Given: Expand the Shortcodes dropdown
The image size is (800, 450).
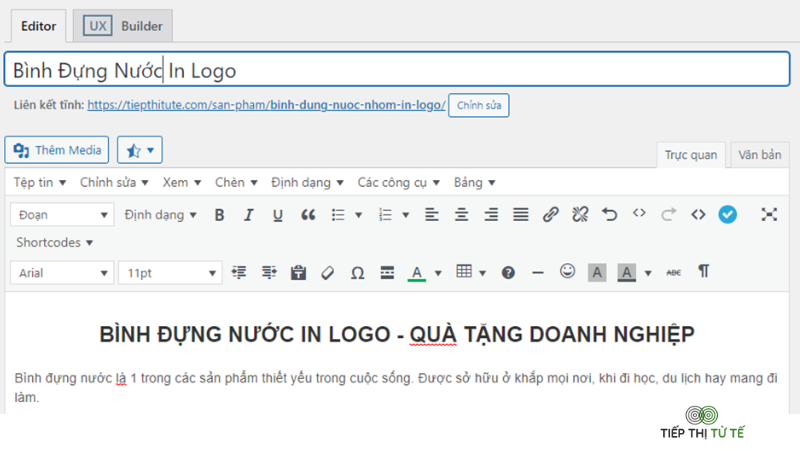Looking at the screenshot, I should click(x=55, y=242).
